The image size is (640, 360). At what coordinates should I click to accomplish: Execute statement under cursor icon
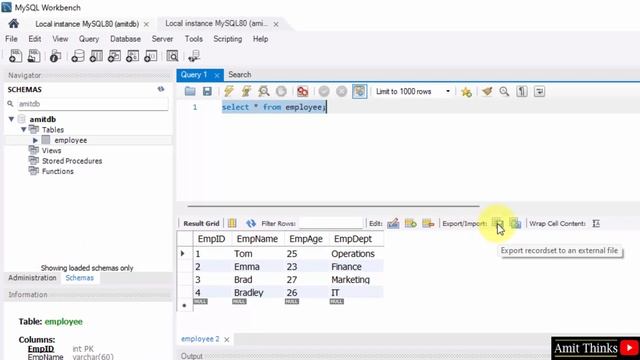tap(246, 91)
